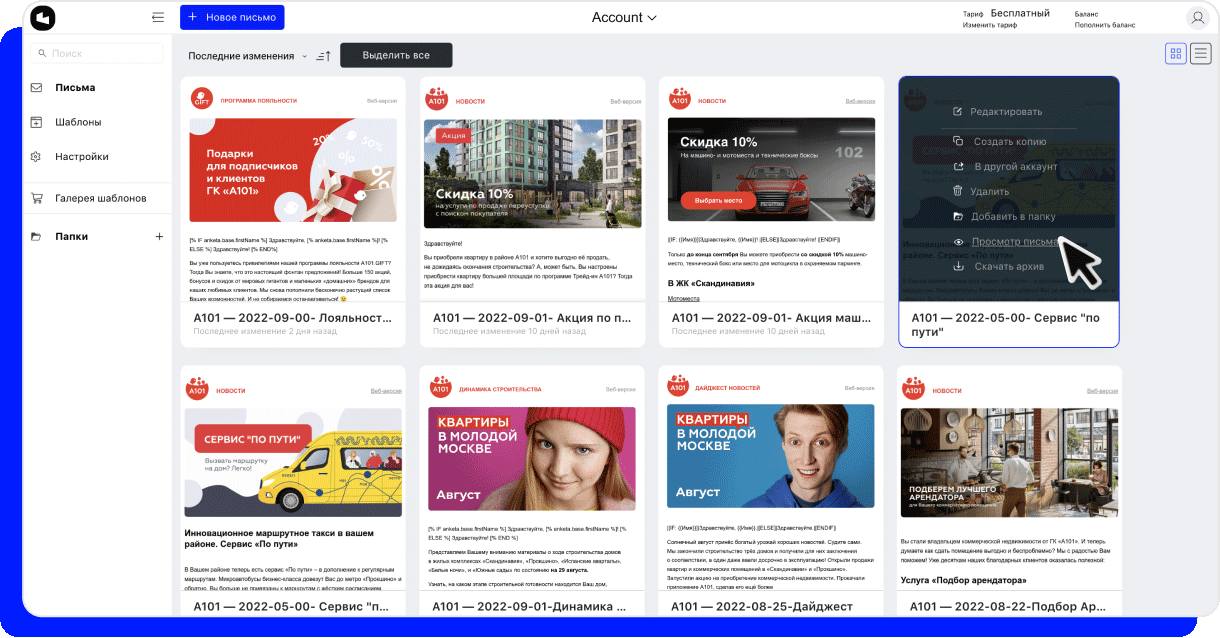Screen dimensions: 1220x638
Task: Select the A101 — 2022-09-00- Лояльность title
Action: click(292, 317)
